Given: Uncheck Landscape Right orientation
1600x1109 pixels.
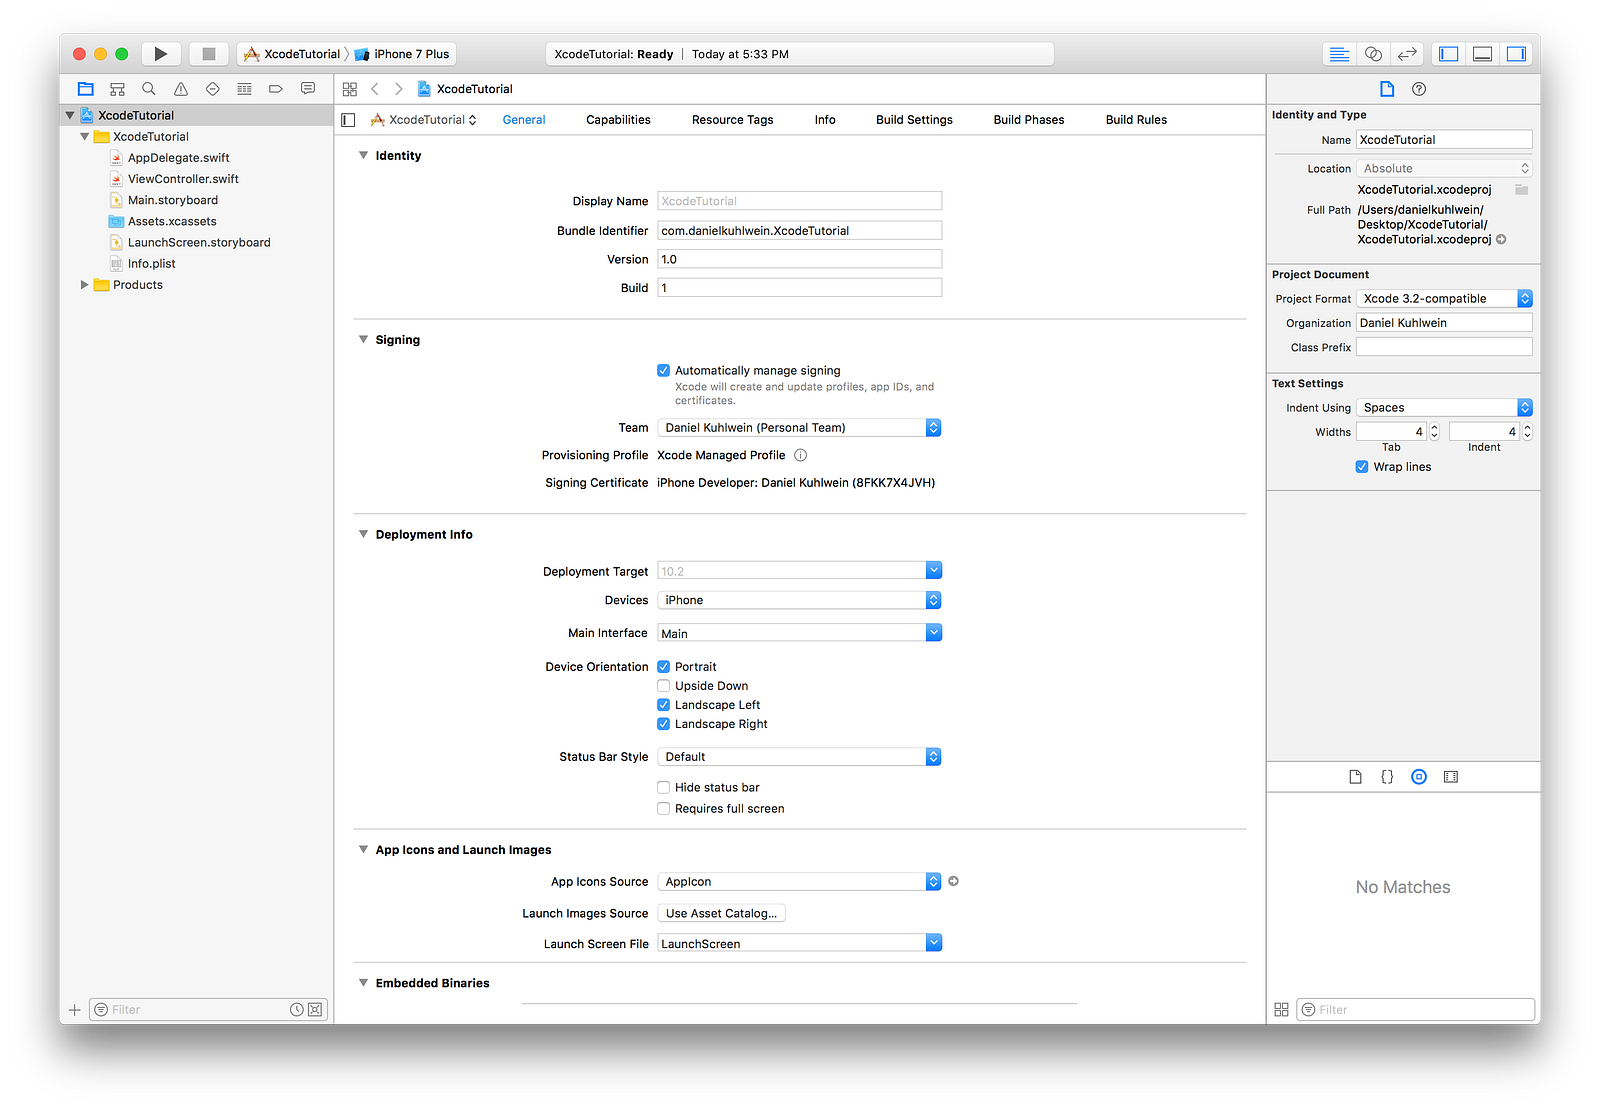Looking at the screenshot, I should [x=663, y=724].
